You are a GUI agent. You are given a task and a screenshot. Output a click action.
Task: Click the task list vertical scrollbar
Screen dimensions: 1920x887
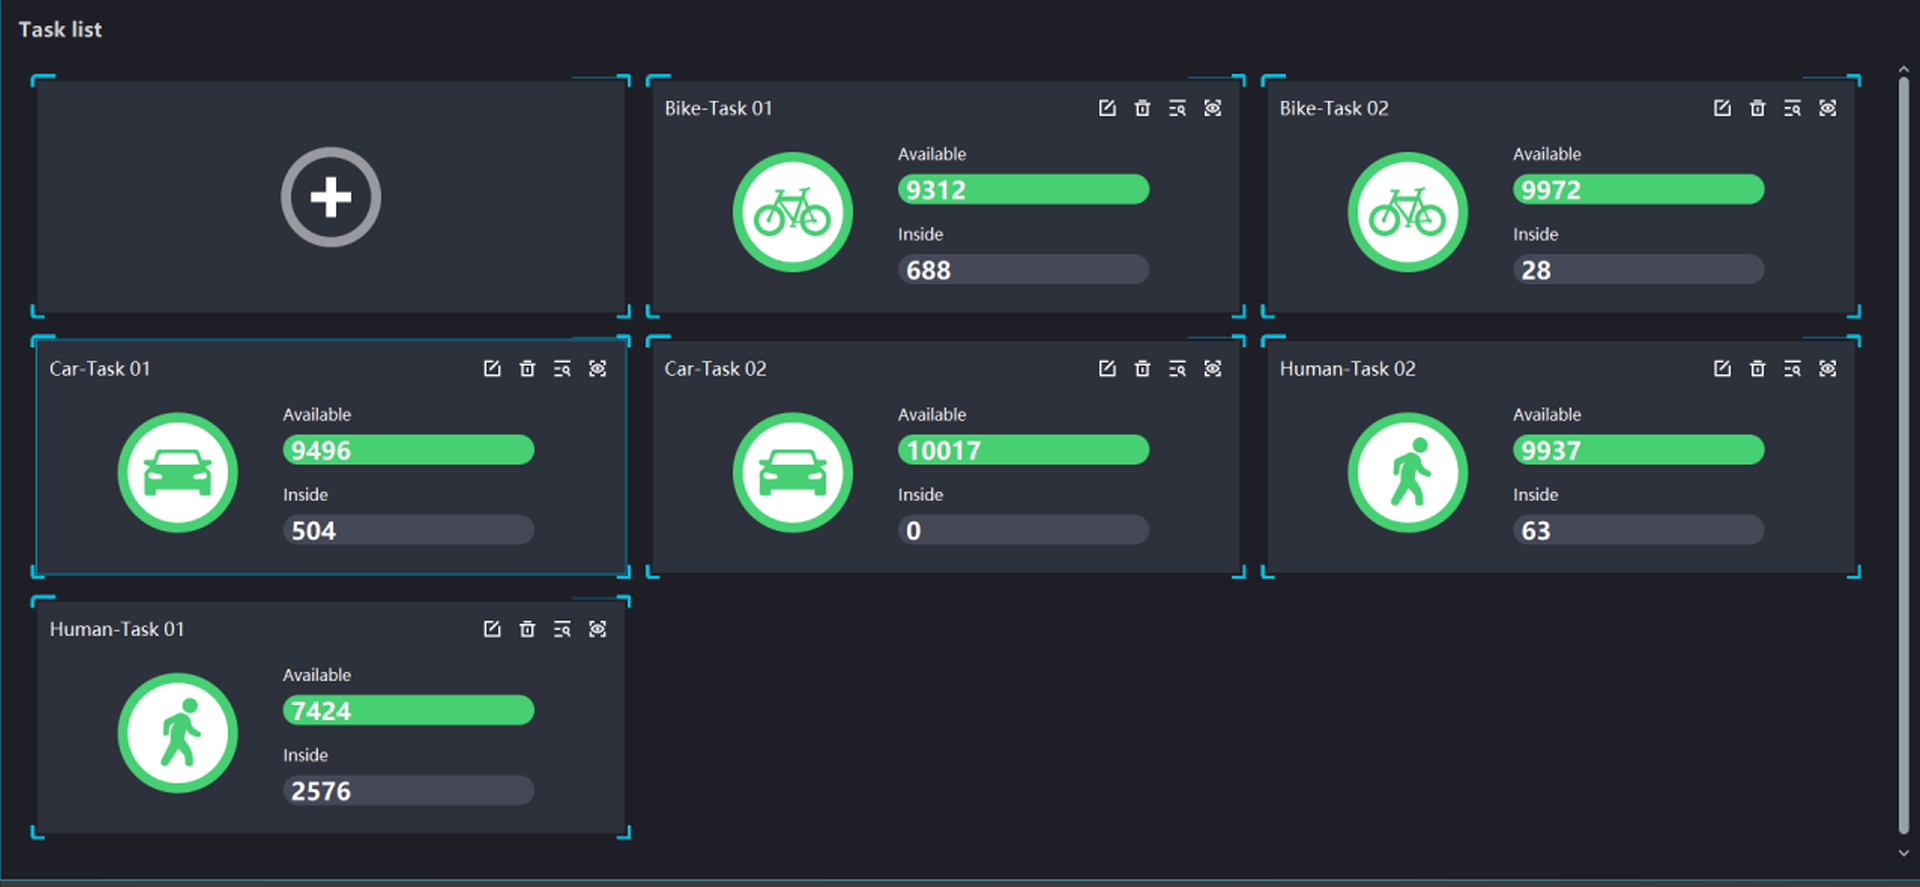(1903, 450)
